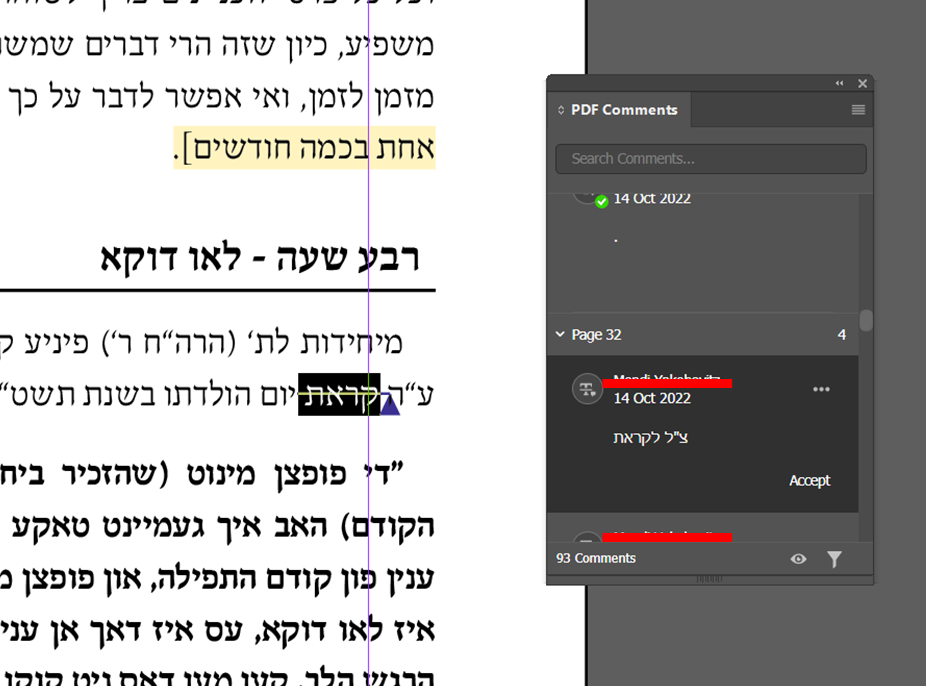Open the three-dots menu for the comment
This screenshot has width=926, height=686.
pyautogui.click(x=821, y=389)
